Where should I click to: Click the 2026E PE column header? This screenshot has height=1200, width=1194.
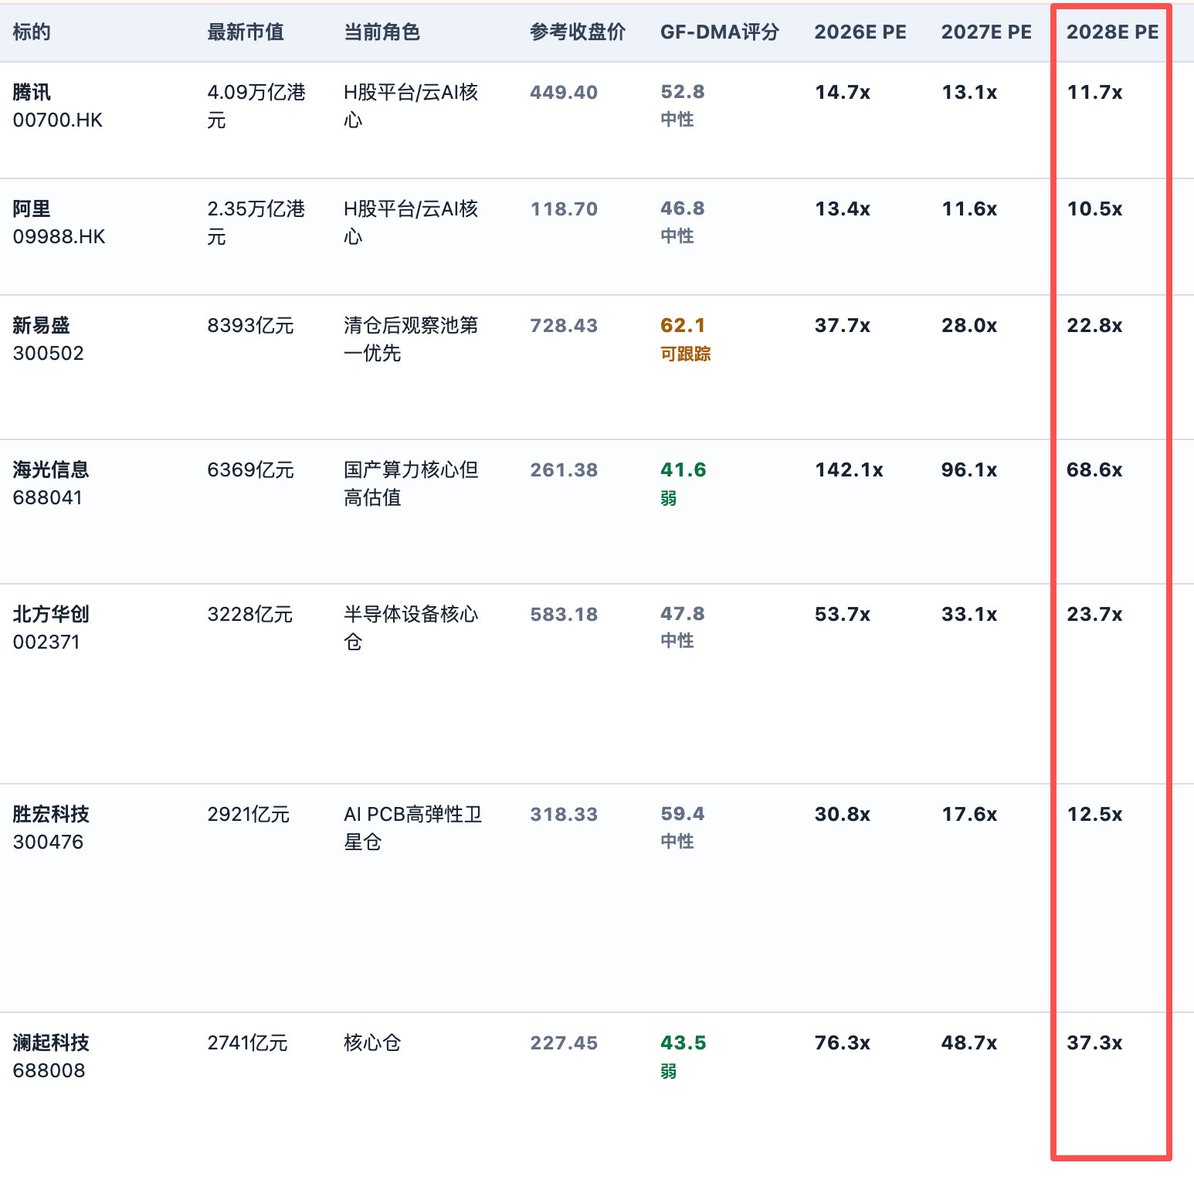point(860,32)
